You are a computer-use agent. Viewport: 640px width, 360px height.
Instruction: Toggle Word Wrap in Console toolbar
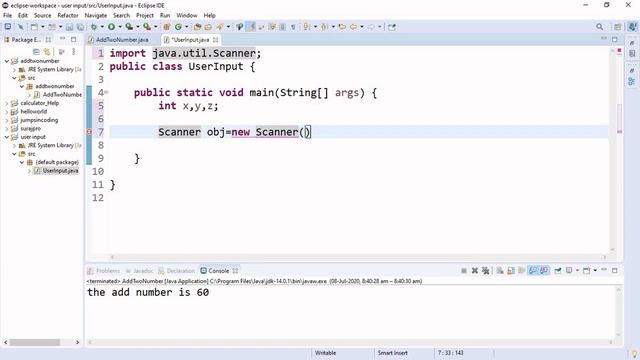[x=521, y=271]
